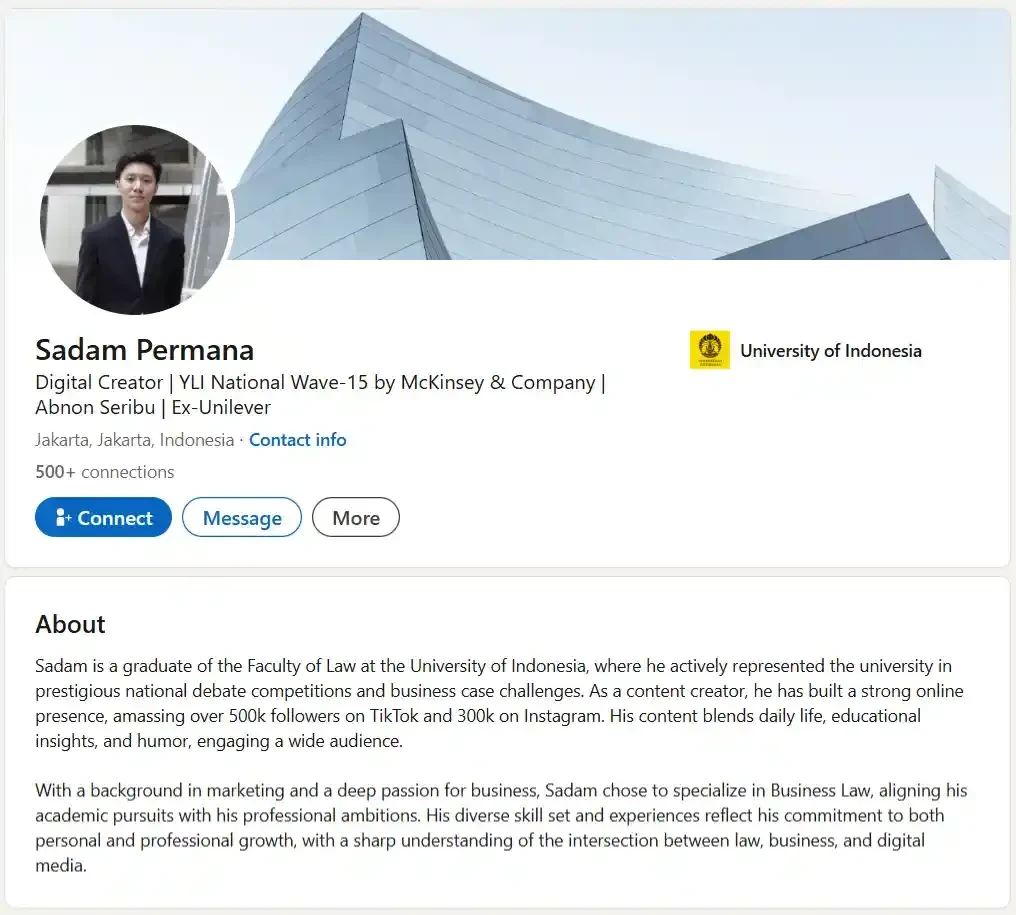View Sadam's 500+ connections
This screenshot has width=1016, height=915.
tap(104, 471)
